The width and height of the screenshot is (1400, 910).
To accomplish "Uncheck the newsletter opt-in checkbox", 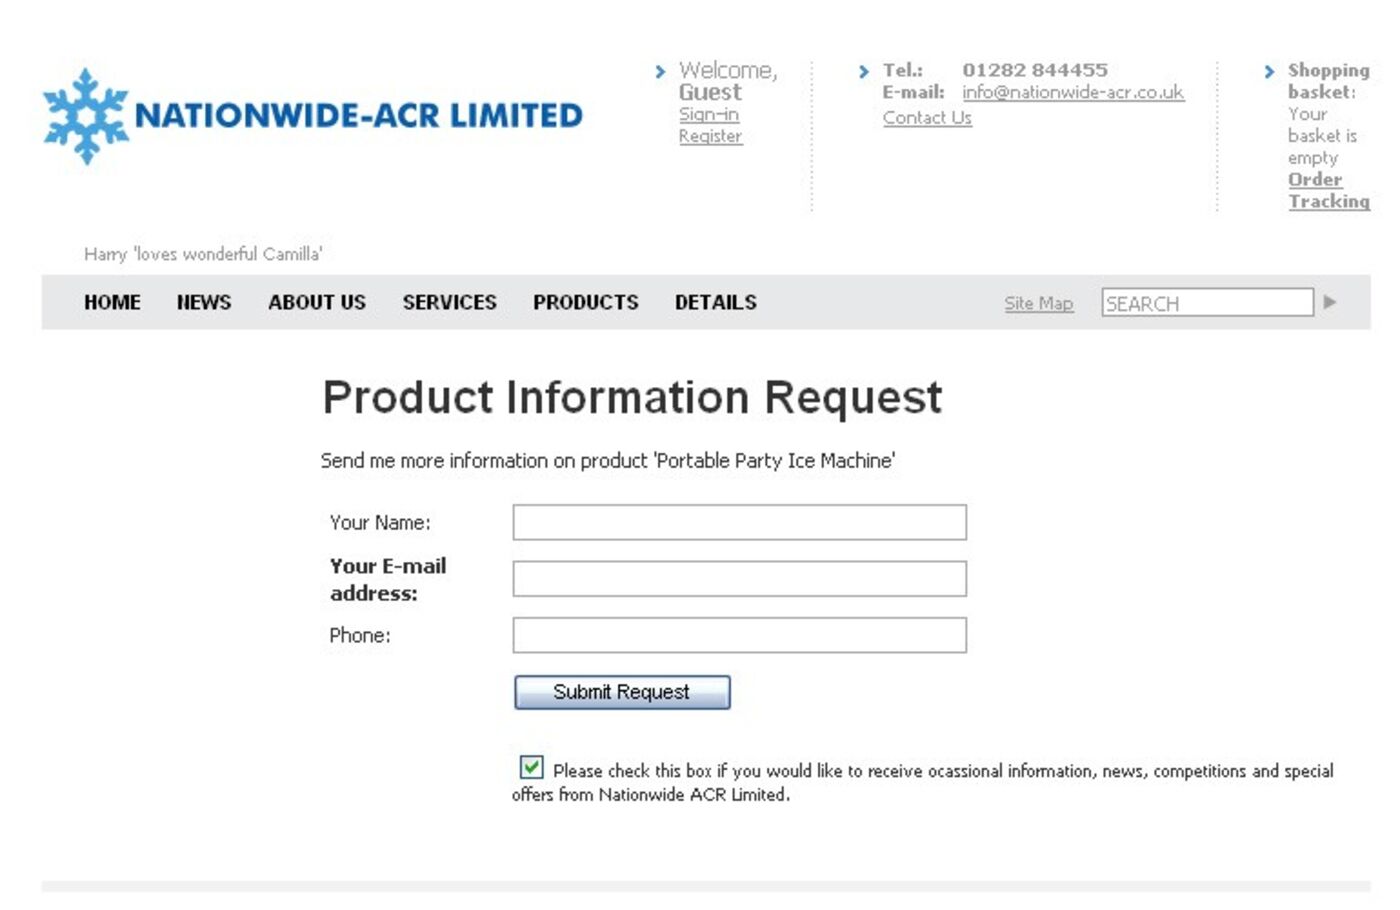I will coord(531,767).
